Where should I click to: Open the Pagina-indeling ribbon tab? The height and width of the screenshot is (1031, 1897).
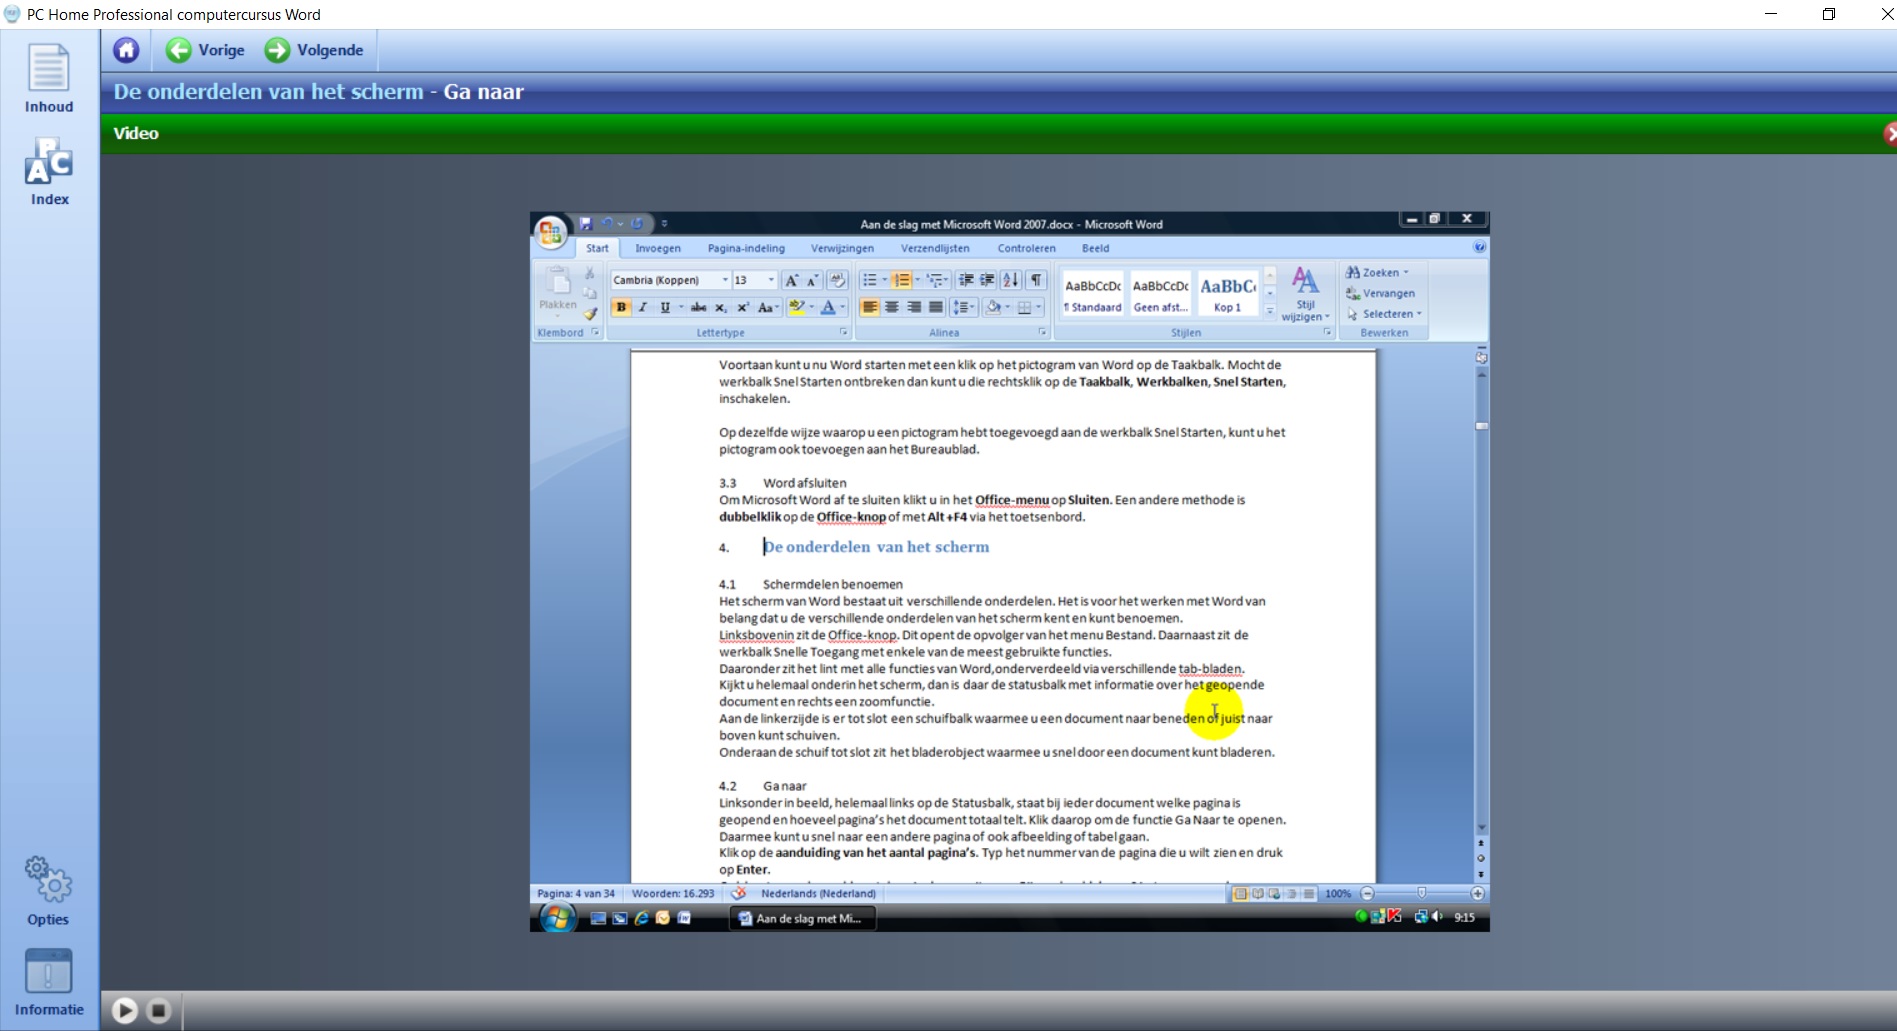(x=746, y=248)
